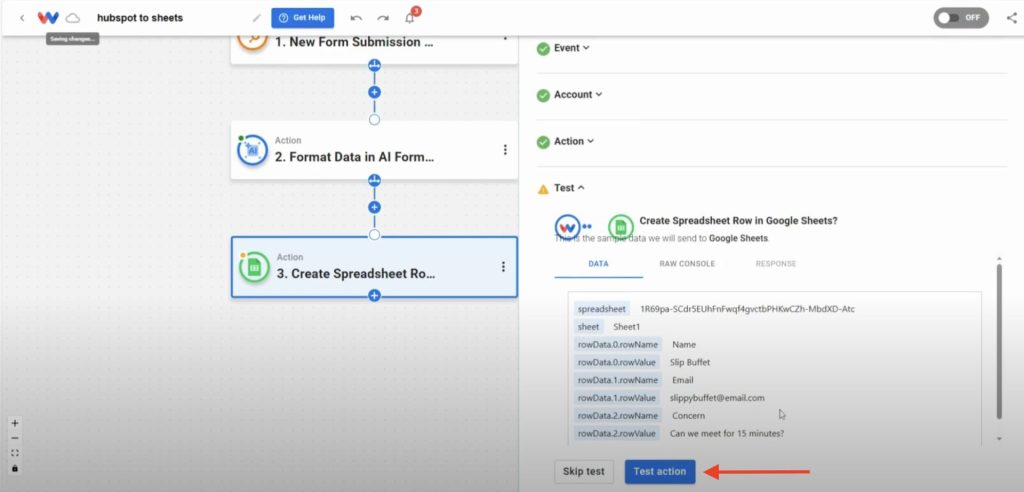Expand the Account section
This screenshot has width=1024, height=492.
[578, 95]
